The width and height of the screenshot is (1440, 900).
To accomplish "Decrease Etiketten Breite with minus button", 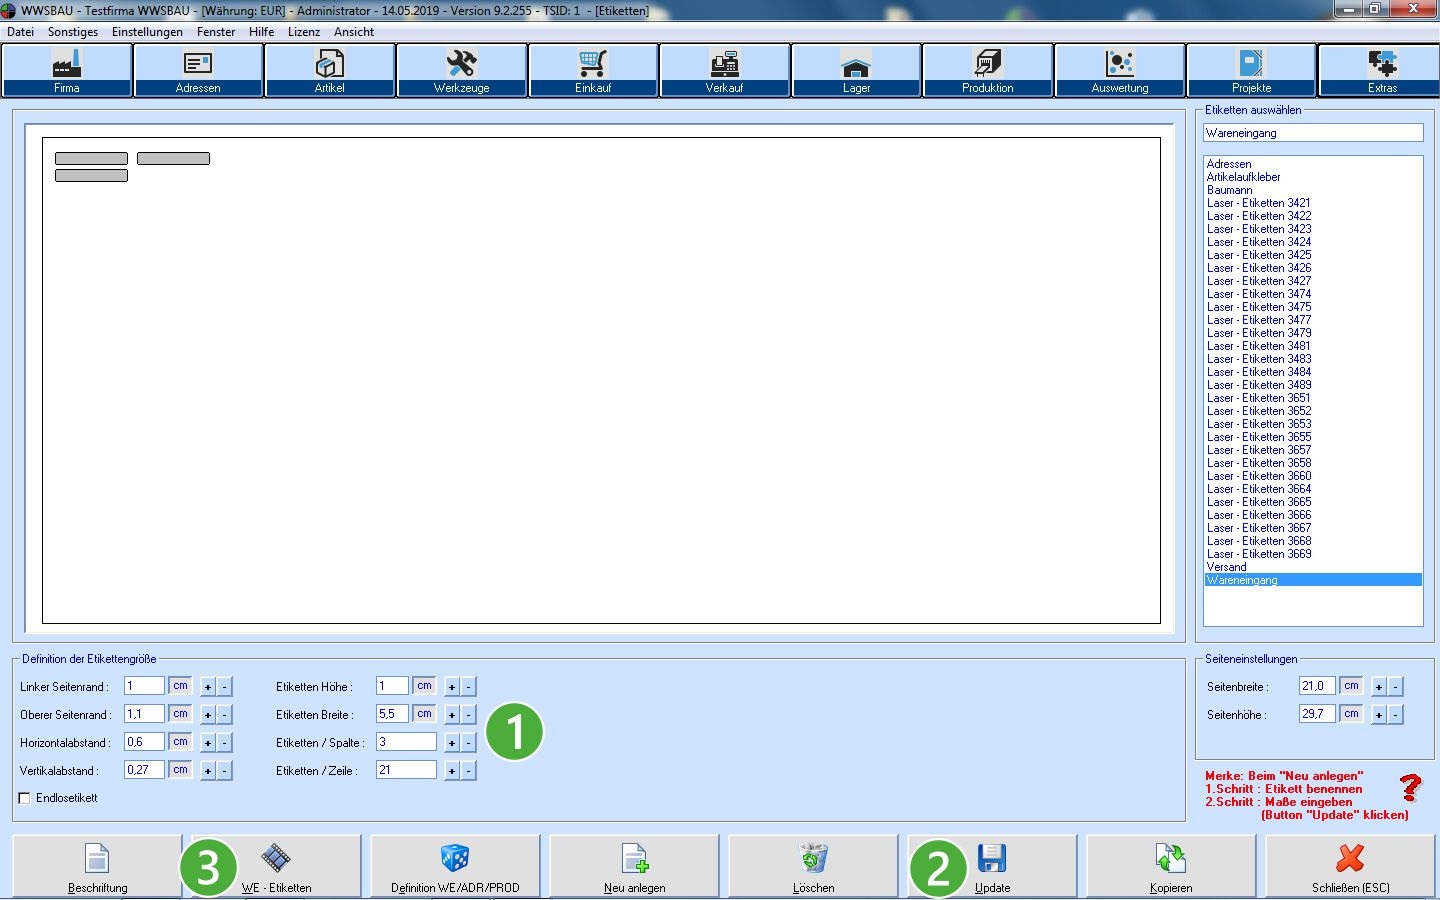I will click(468, 715).
